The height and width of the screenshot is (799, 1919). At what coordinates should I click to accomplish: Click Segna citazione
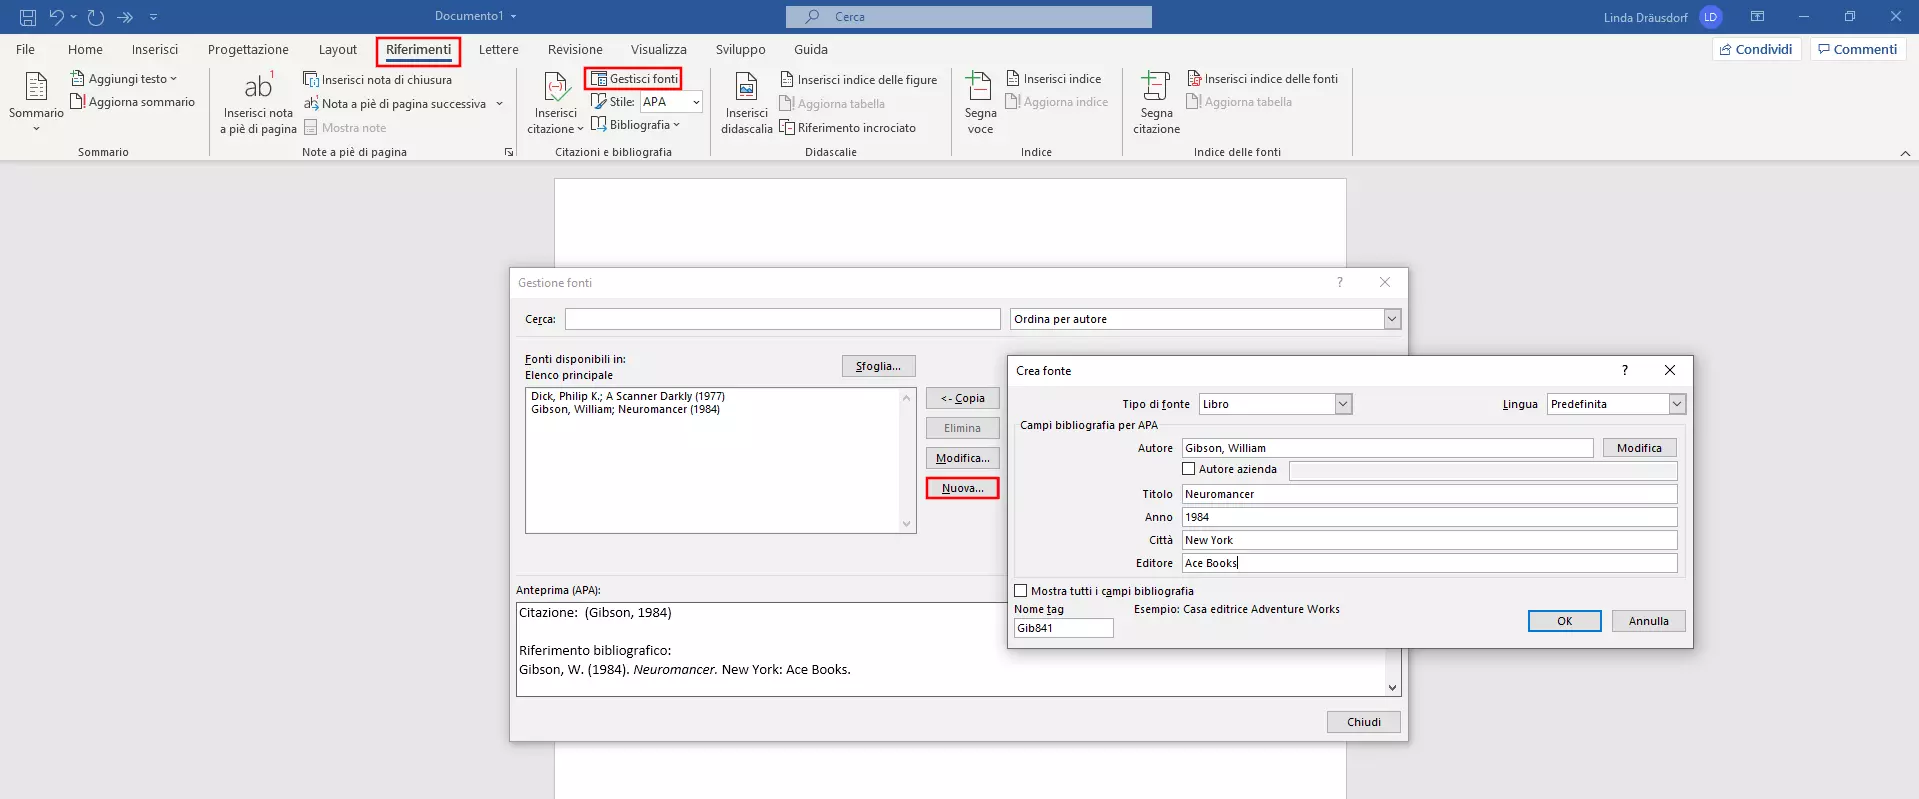(1156, 103)
